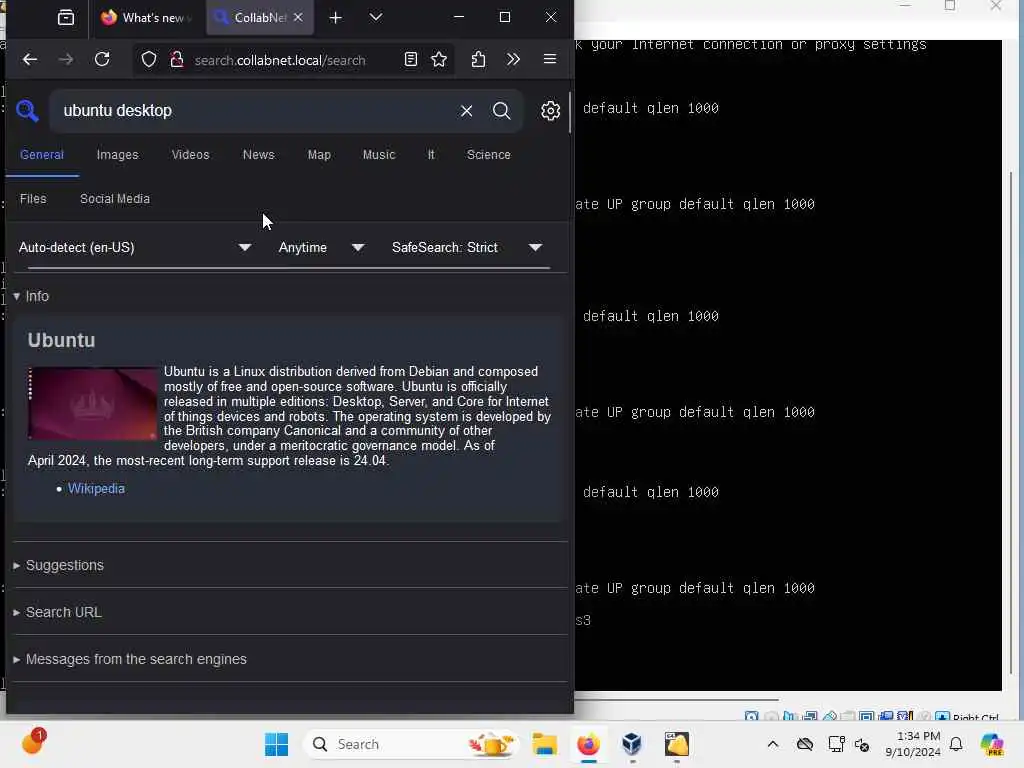This screenshot has width=1024, height=768.
Task: Activate Firefox from the taskbar
Action: [588, 744]
